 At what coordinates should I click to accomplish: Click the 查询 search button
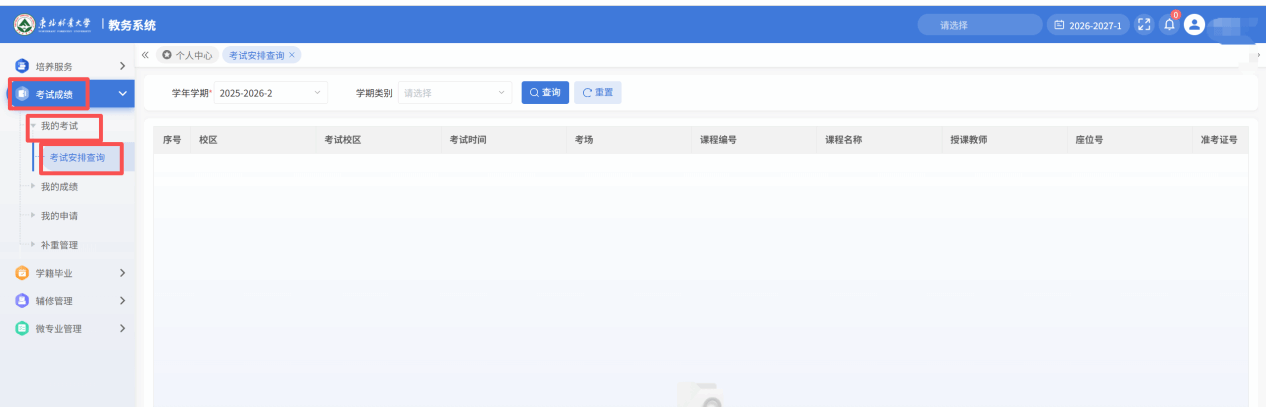[545, 93]
